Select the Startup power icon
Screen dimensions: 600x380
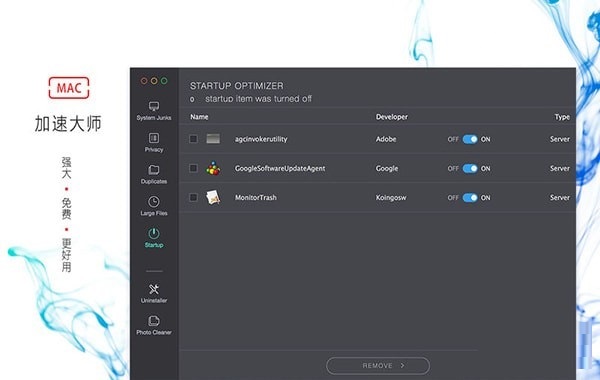pos(154,233)
